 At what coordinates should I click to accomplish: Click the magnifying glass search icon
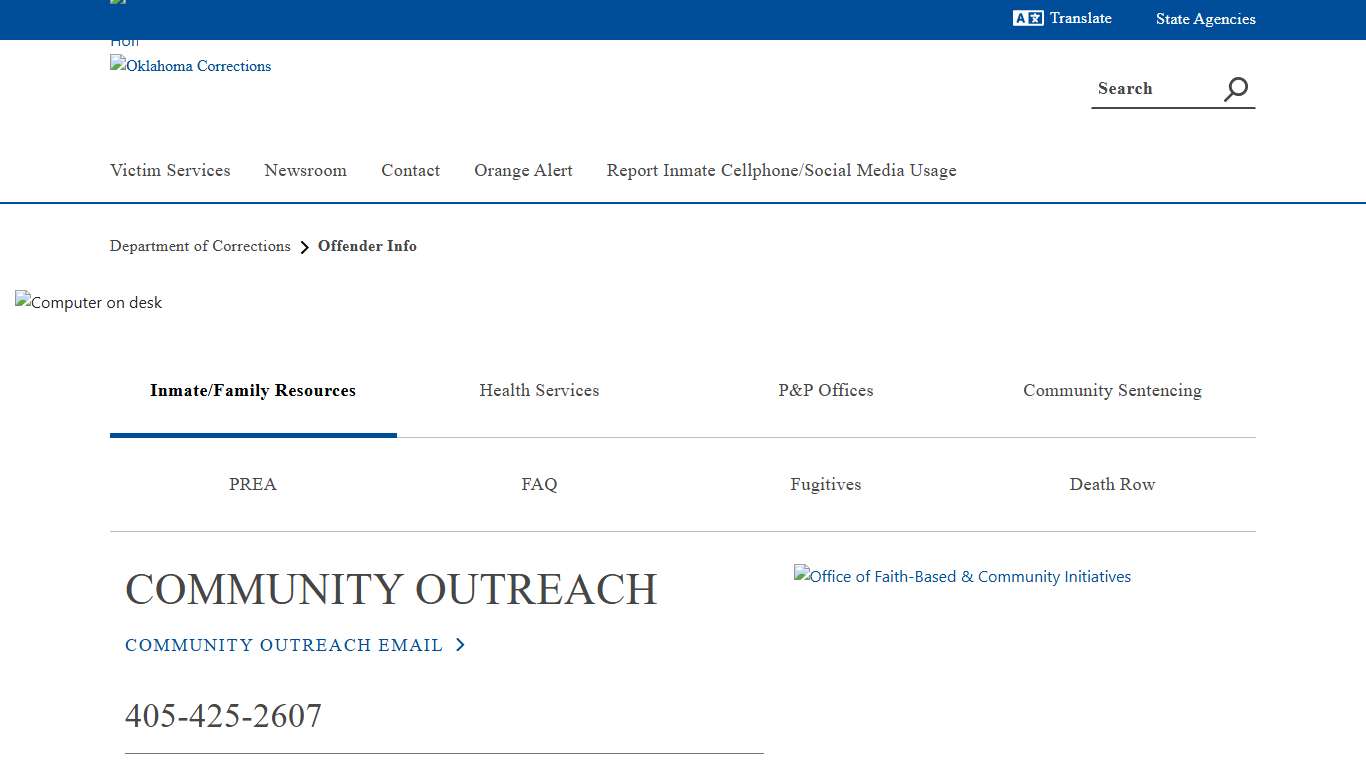(1236, 89)
